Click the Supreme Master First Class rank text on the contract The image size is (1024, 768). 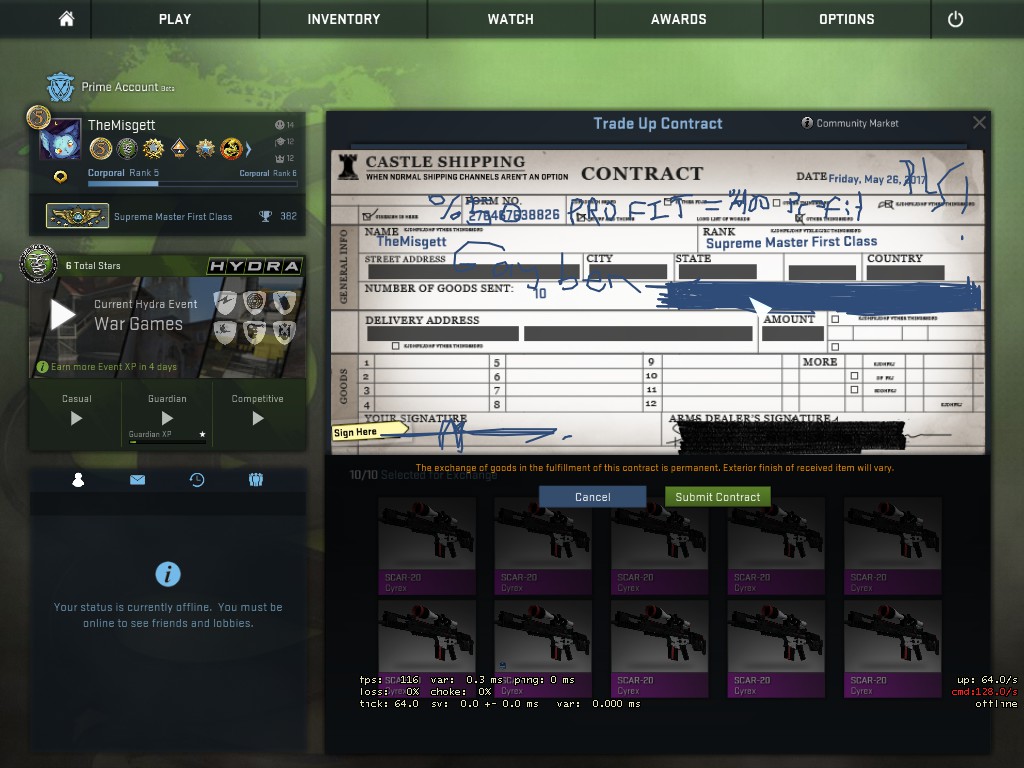(791, 242)
